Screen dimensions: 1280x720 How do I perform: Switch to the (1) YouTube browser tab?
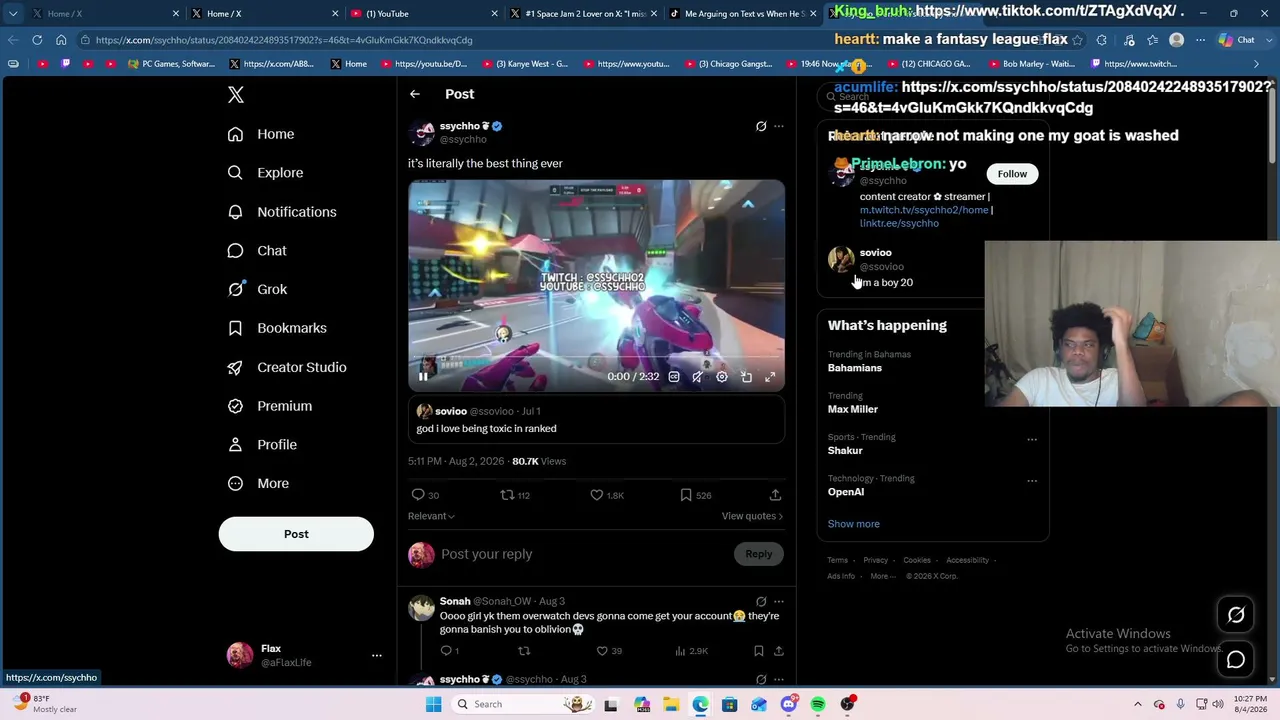click(x=423, y=14)
